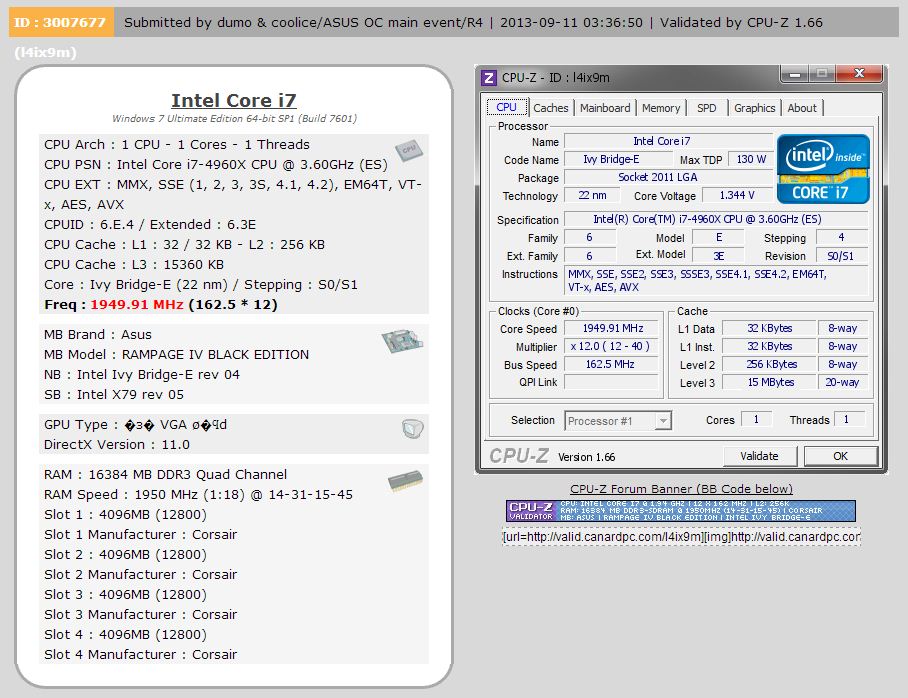Open the Intel Core i7 heading link

click(x=234, y=100)
